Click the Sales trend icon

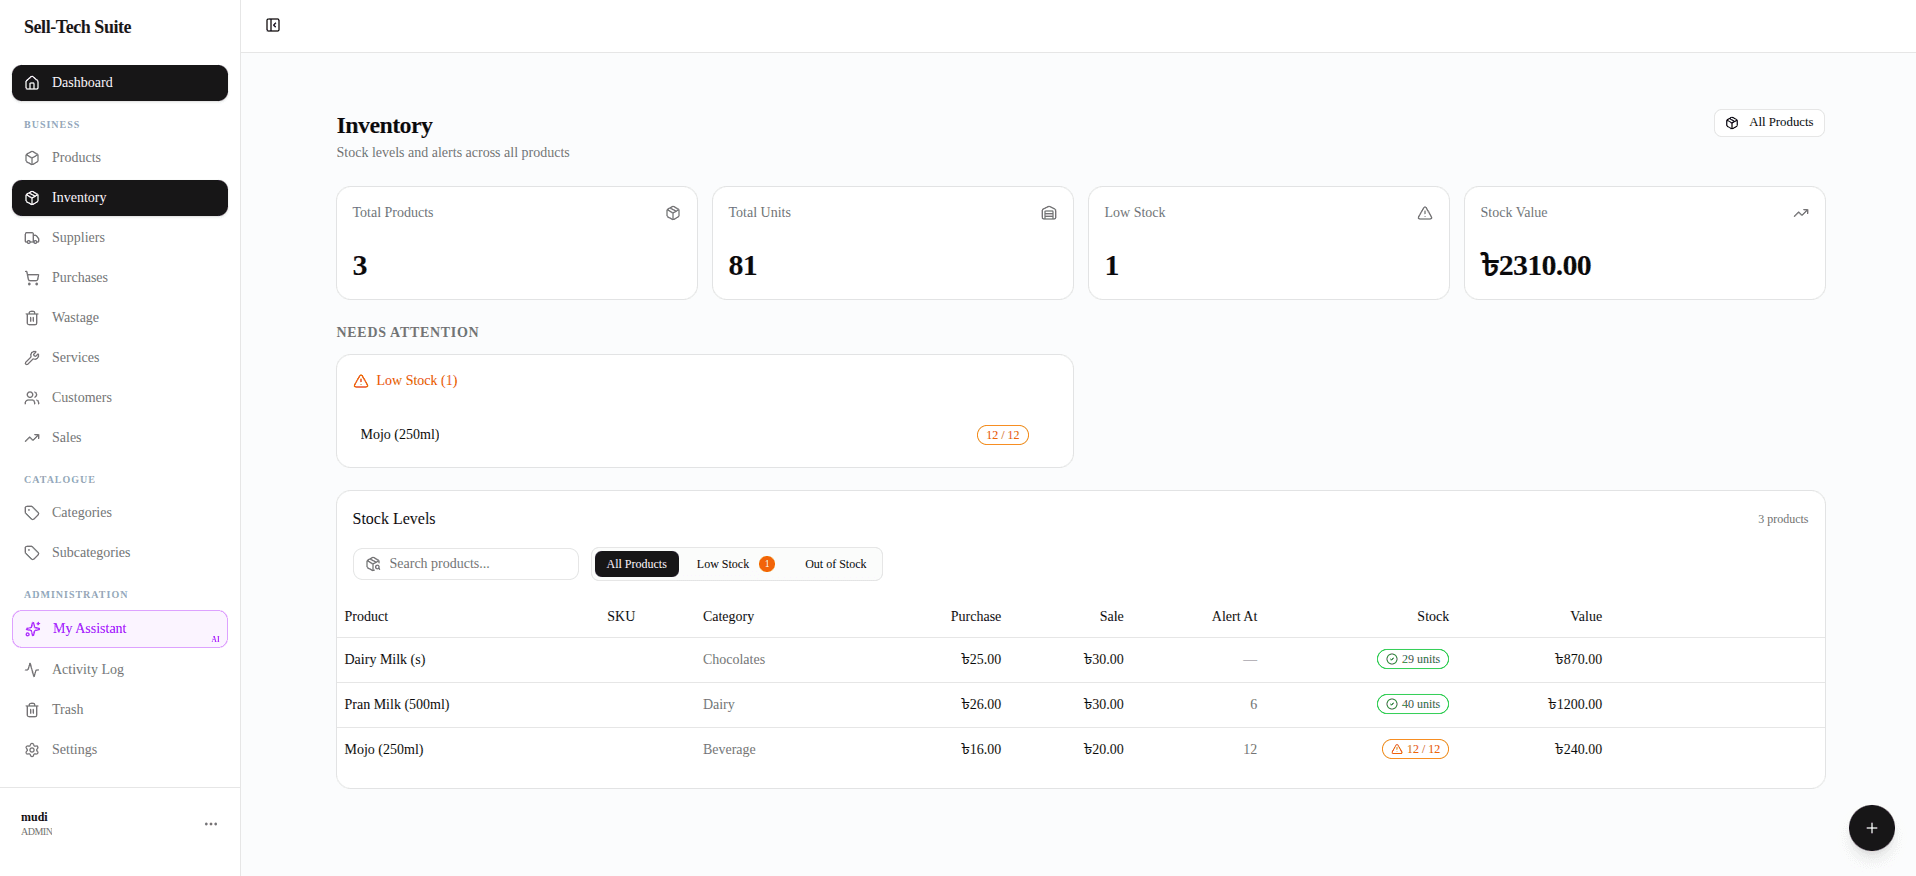pyautogui.click(x=32, y=438)
